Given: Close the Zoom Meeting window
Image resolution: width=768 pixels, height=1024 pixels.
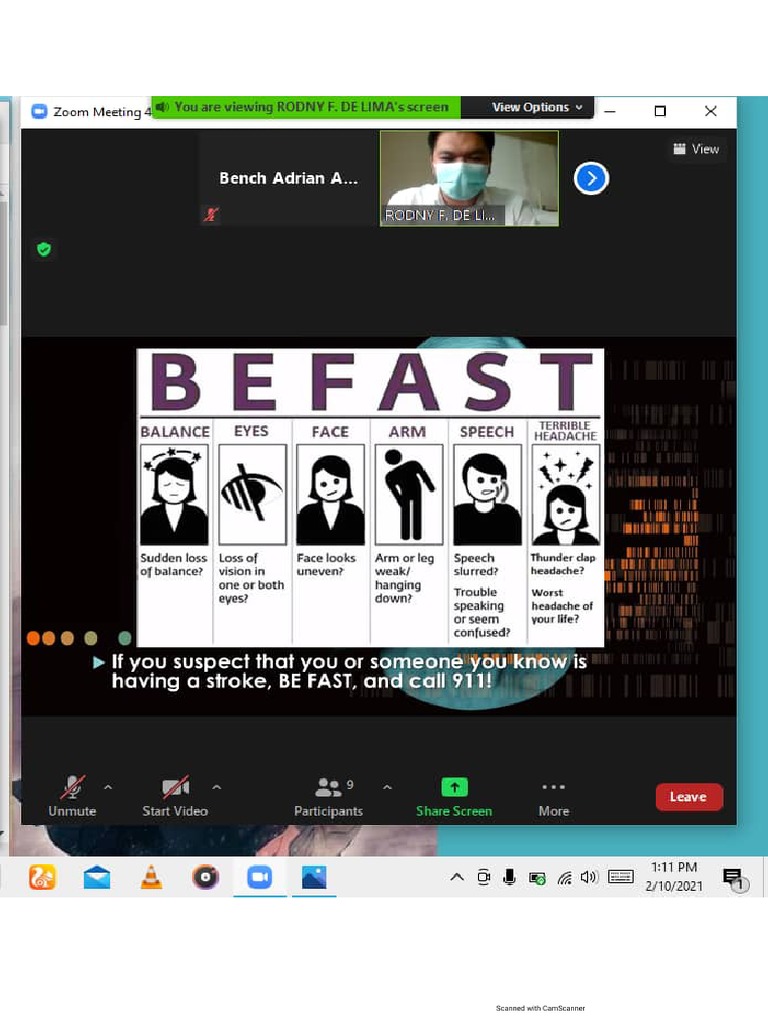Looking at the screenshot, I should [x=711, y=112].
